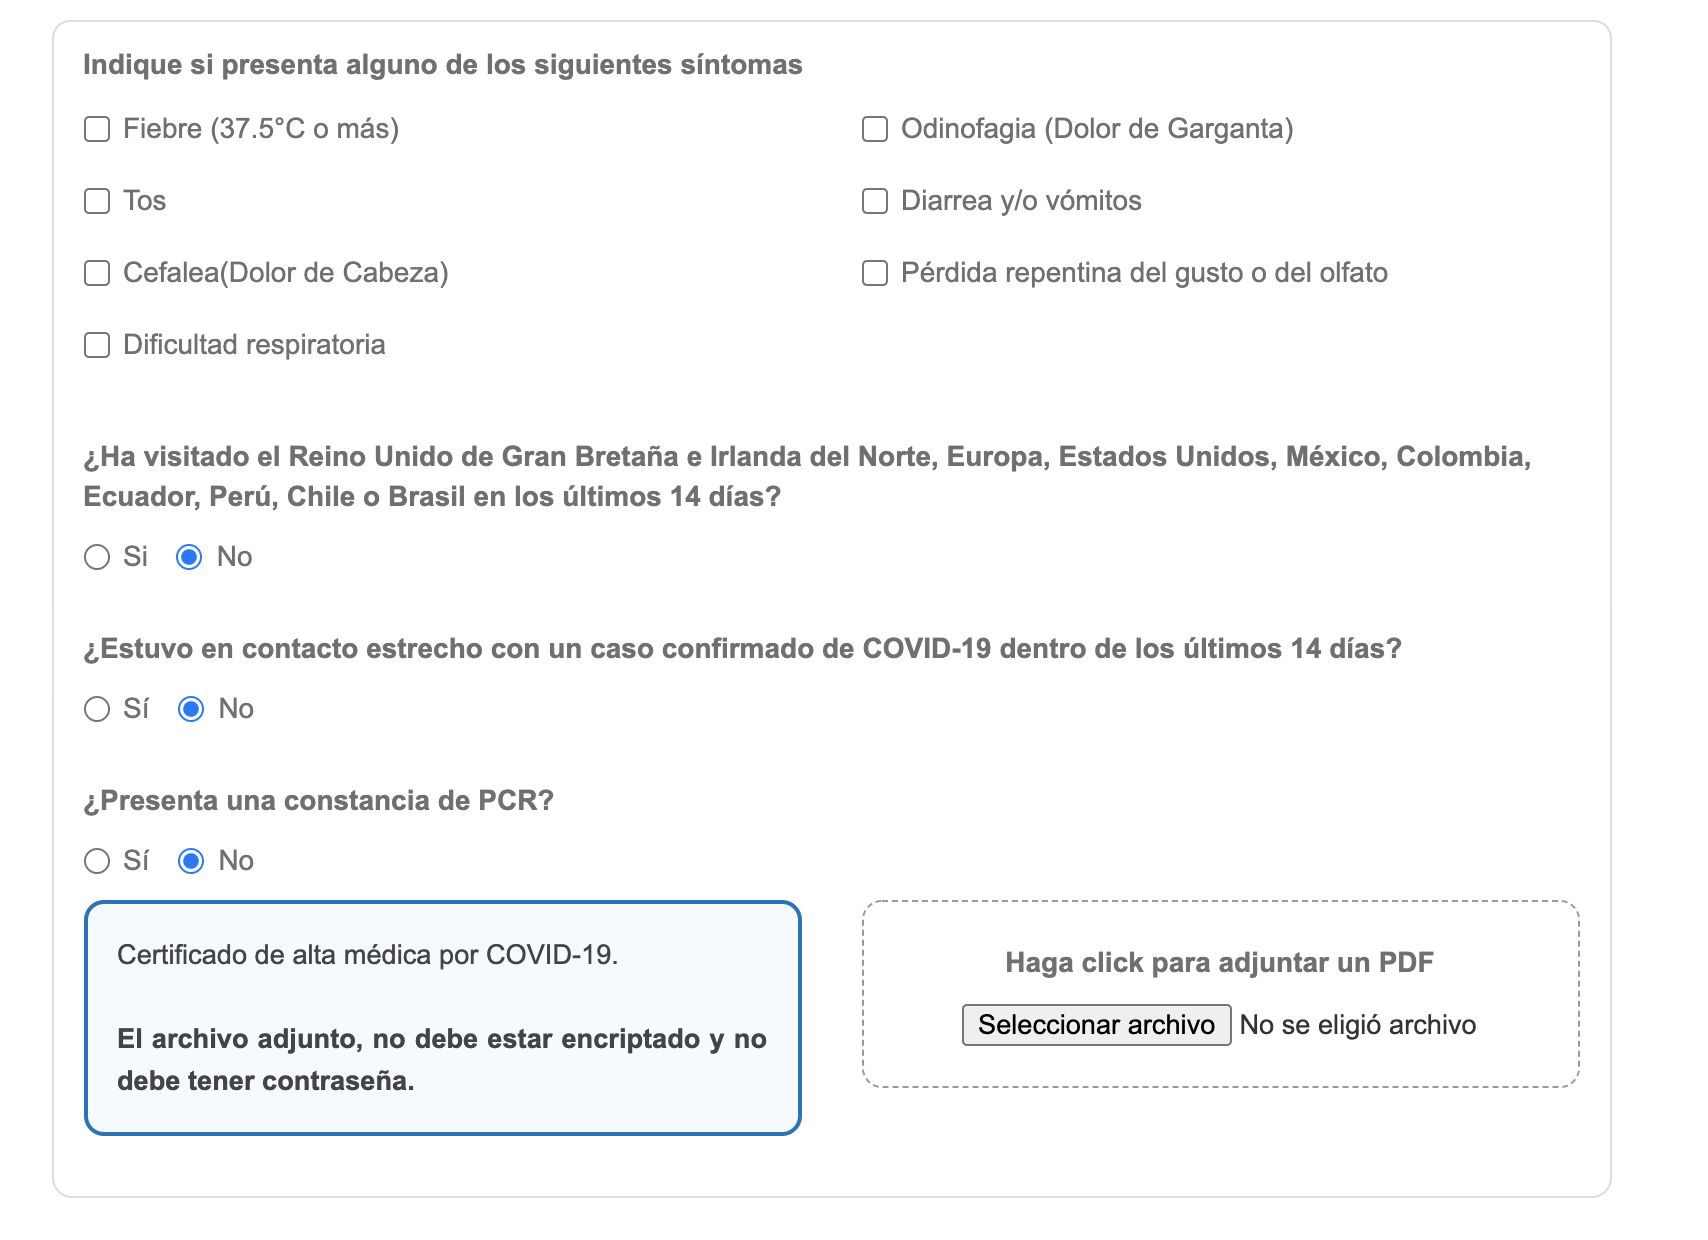Check the Fiebre (37.5°C o más) checkbox
The width and height of the screenshot is (1708, 1240).
pos(97,130)
